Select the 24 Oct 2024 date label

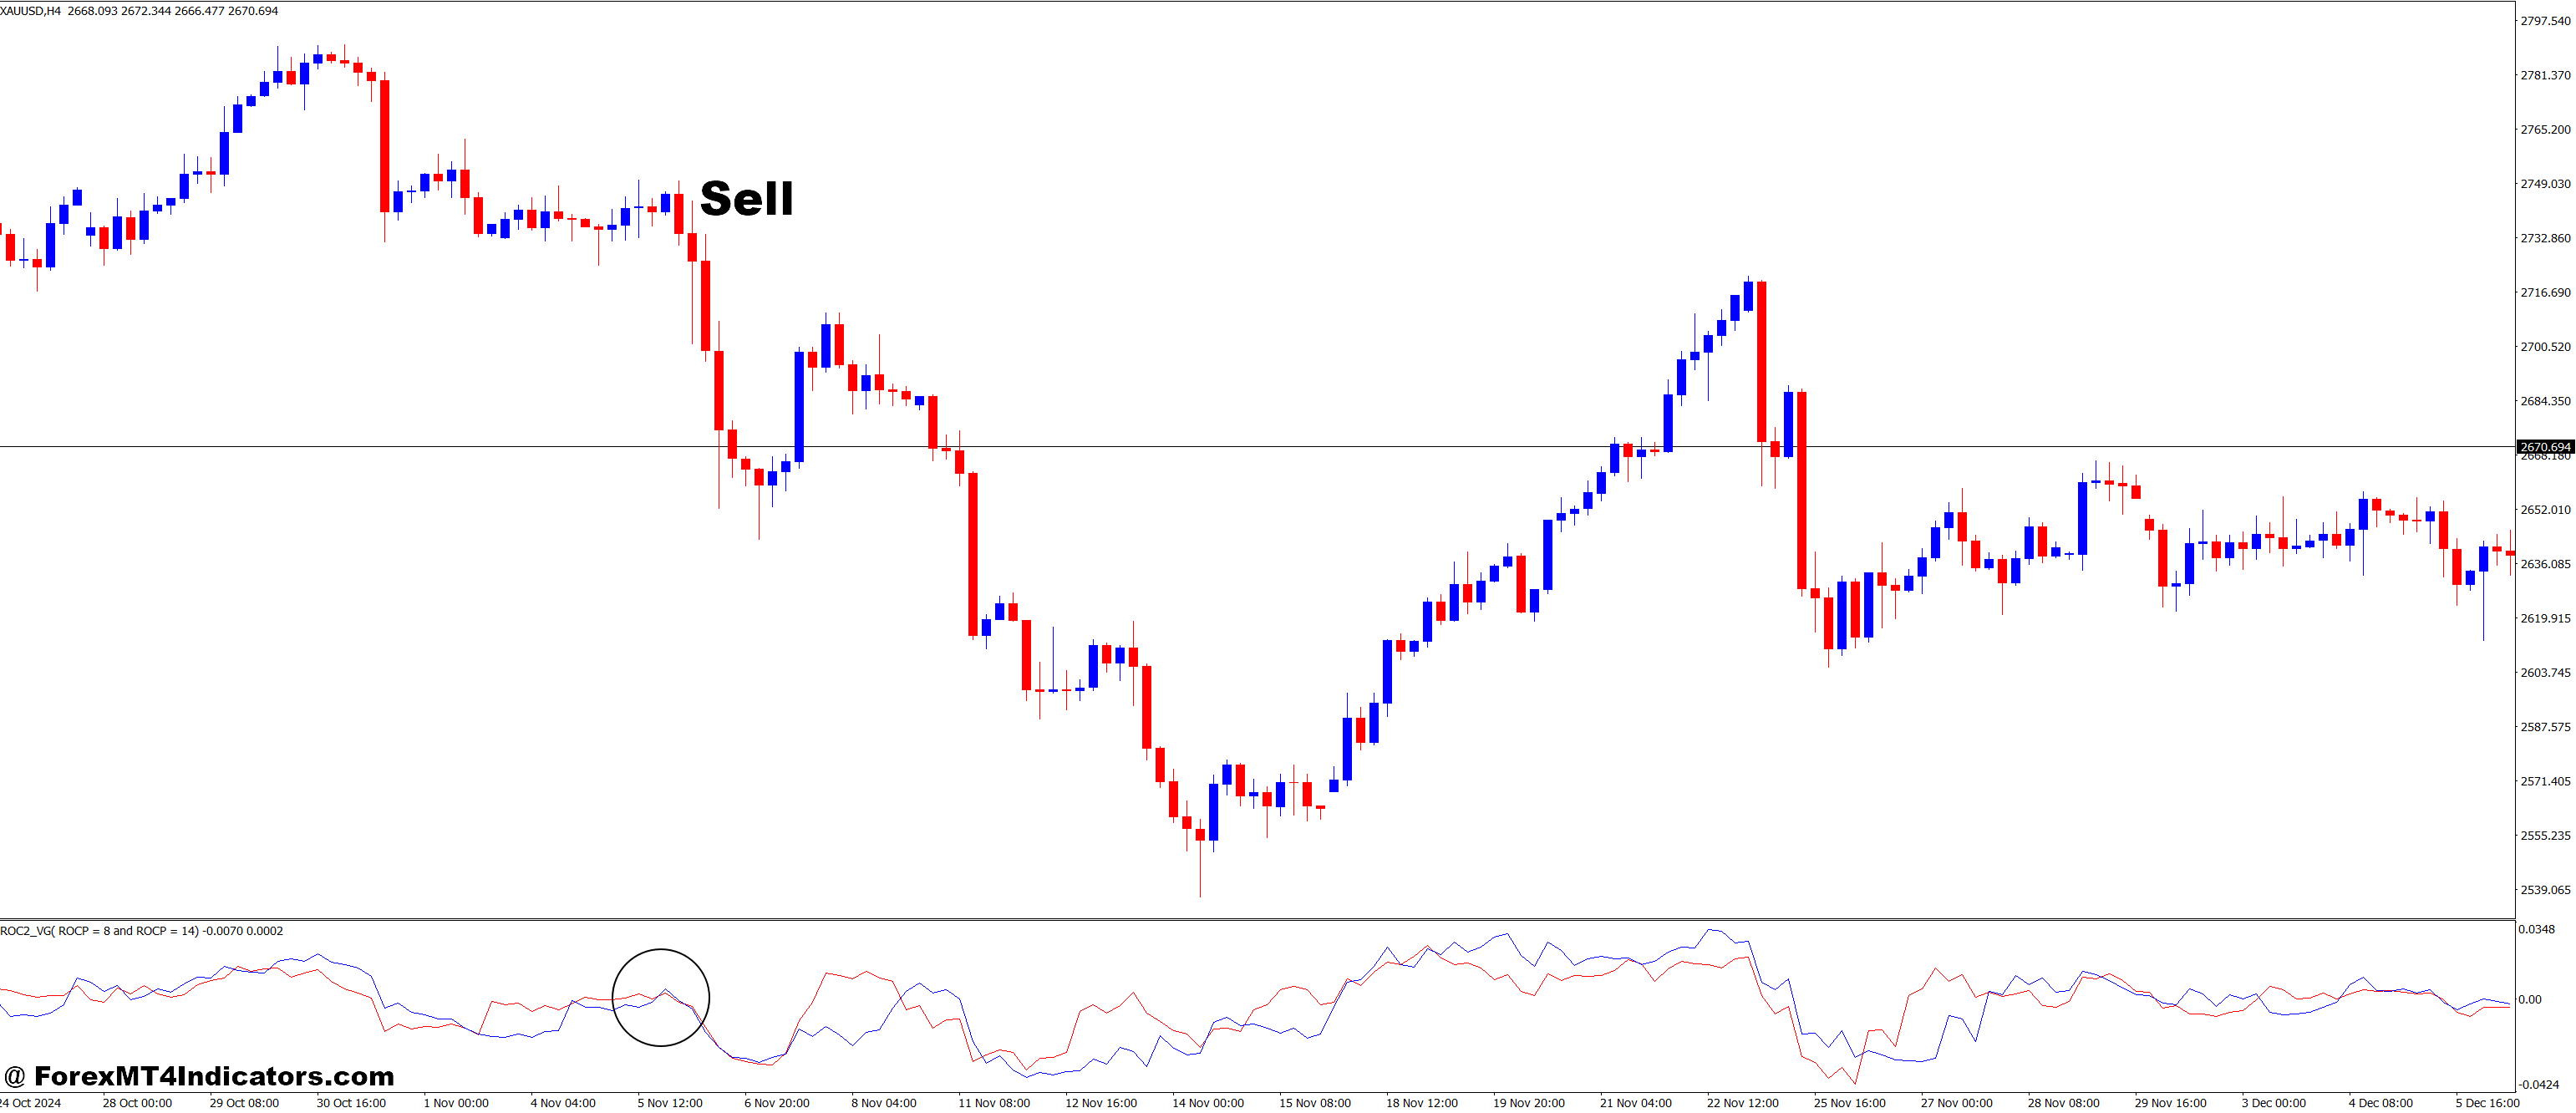coord(33,1102)
